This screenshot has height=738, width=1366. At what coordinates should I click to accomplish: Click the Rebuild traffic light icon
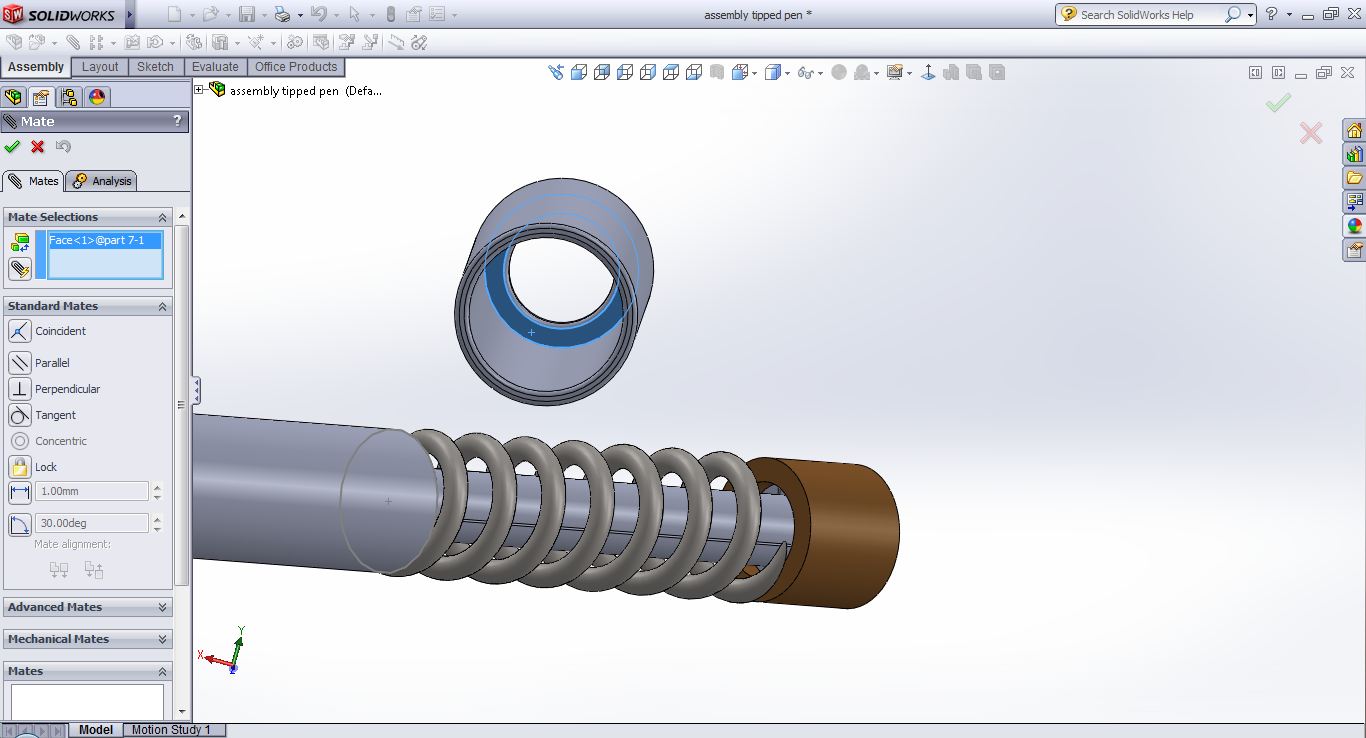[x=390, y=14]
